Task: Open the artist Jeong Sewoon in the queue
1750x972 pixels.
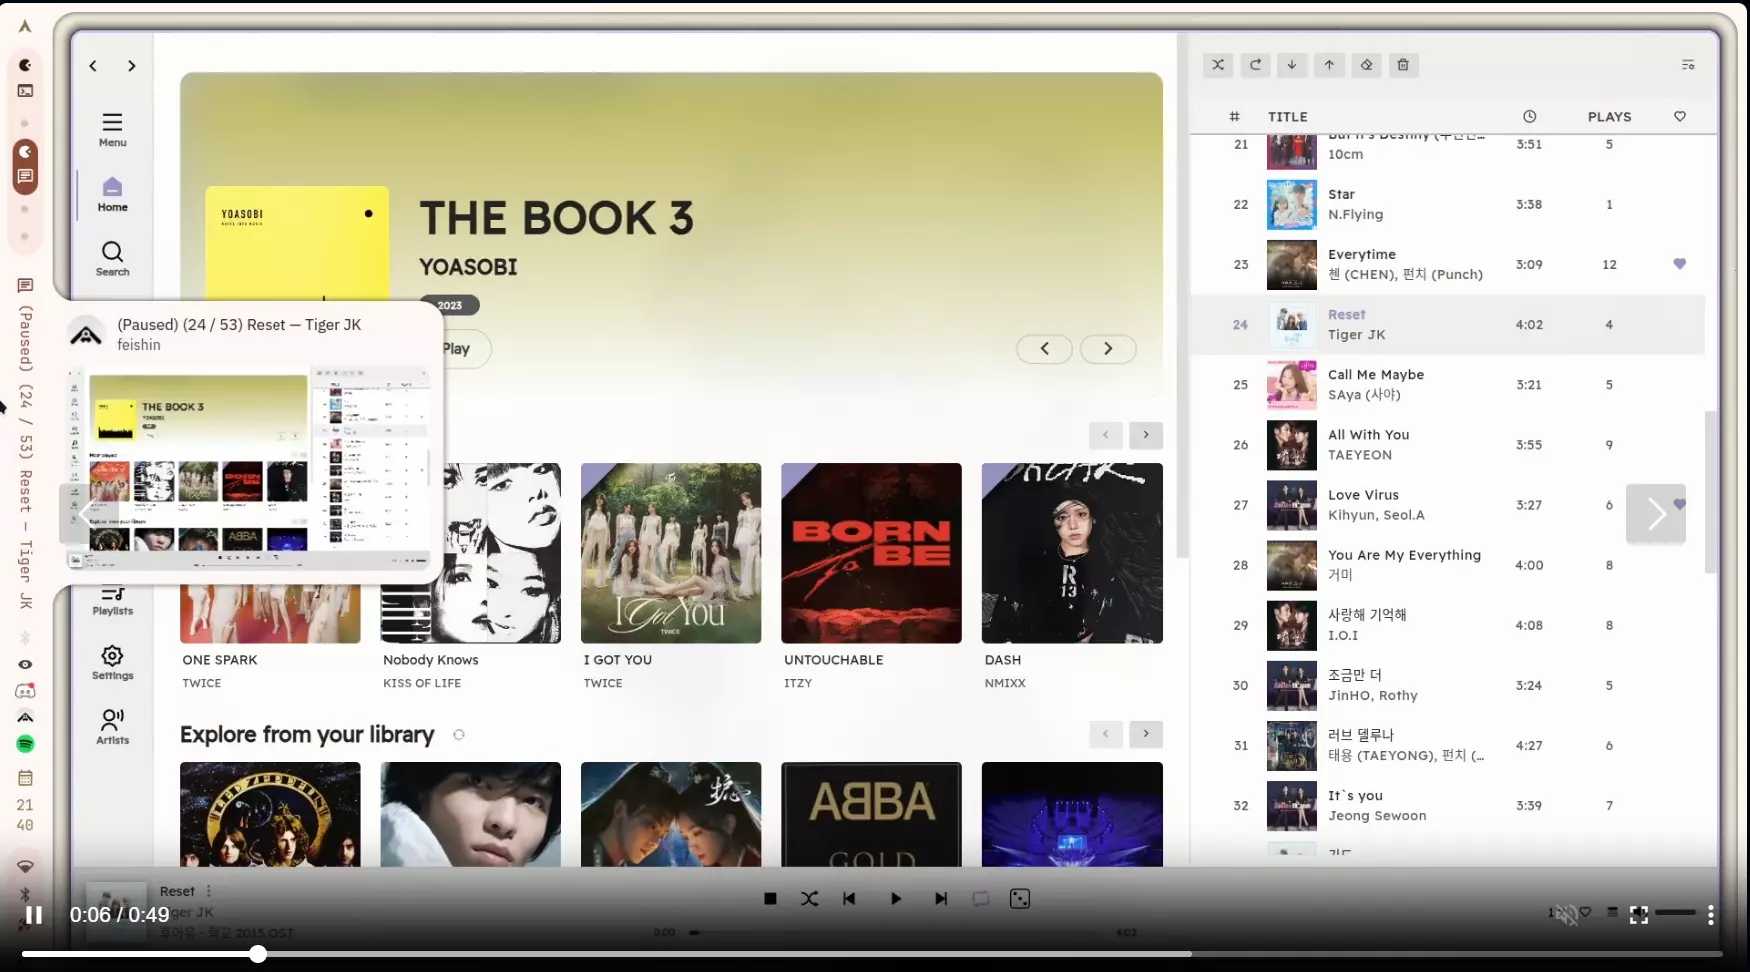Action: (1377, 816)
